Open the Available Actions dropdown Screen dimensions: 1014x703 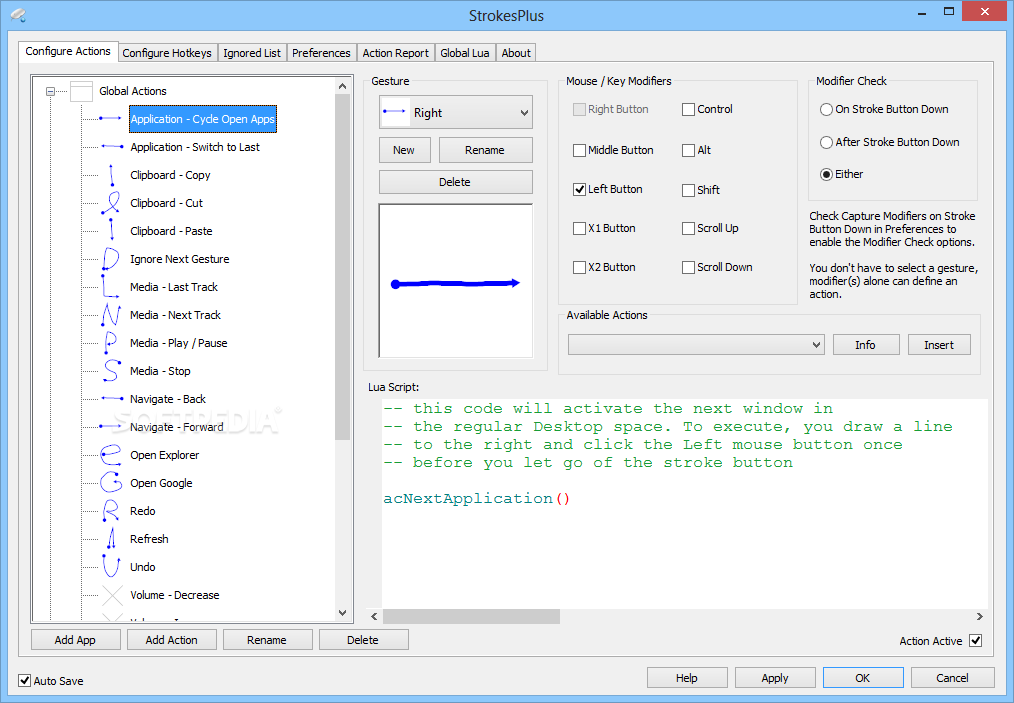(696, 345)
